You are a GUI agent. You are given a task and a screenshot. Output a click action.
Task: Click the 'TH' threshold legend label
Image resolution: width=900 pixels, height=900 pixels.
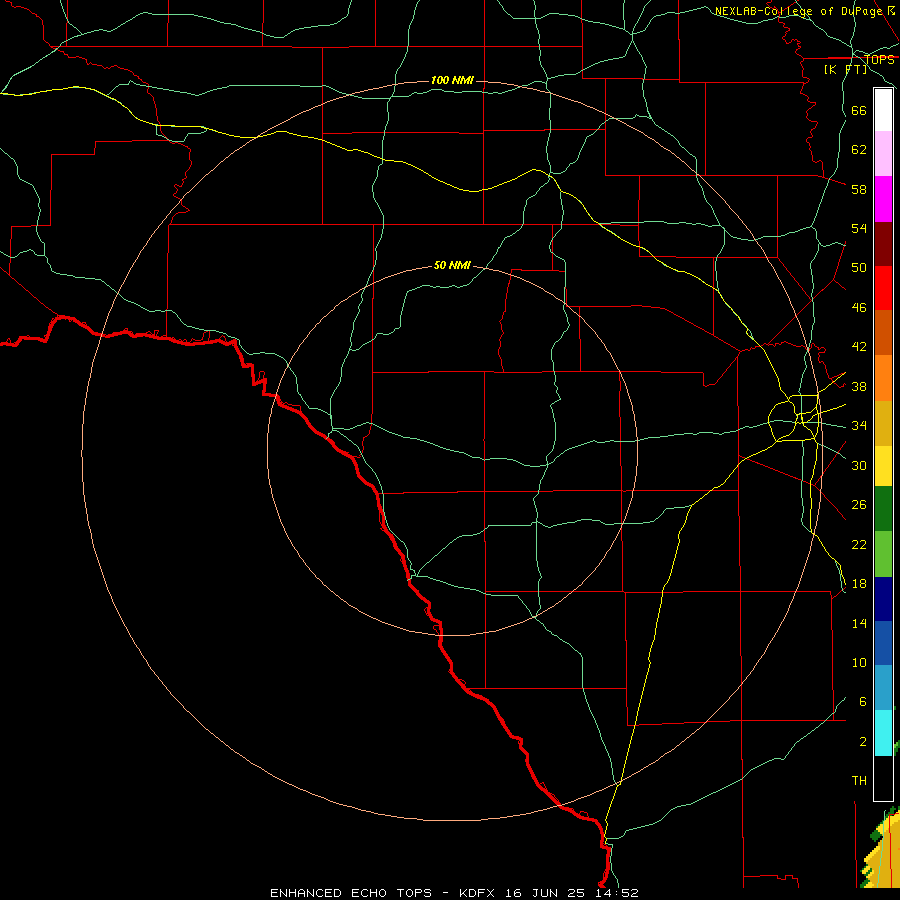859,781
